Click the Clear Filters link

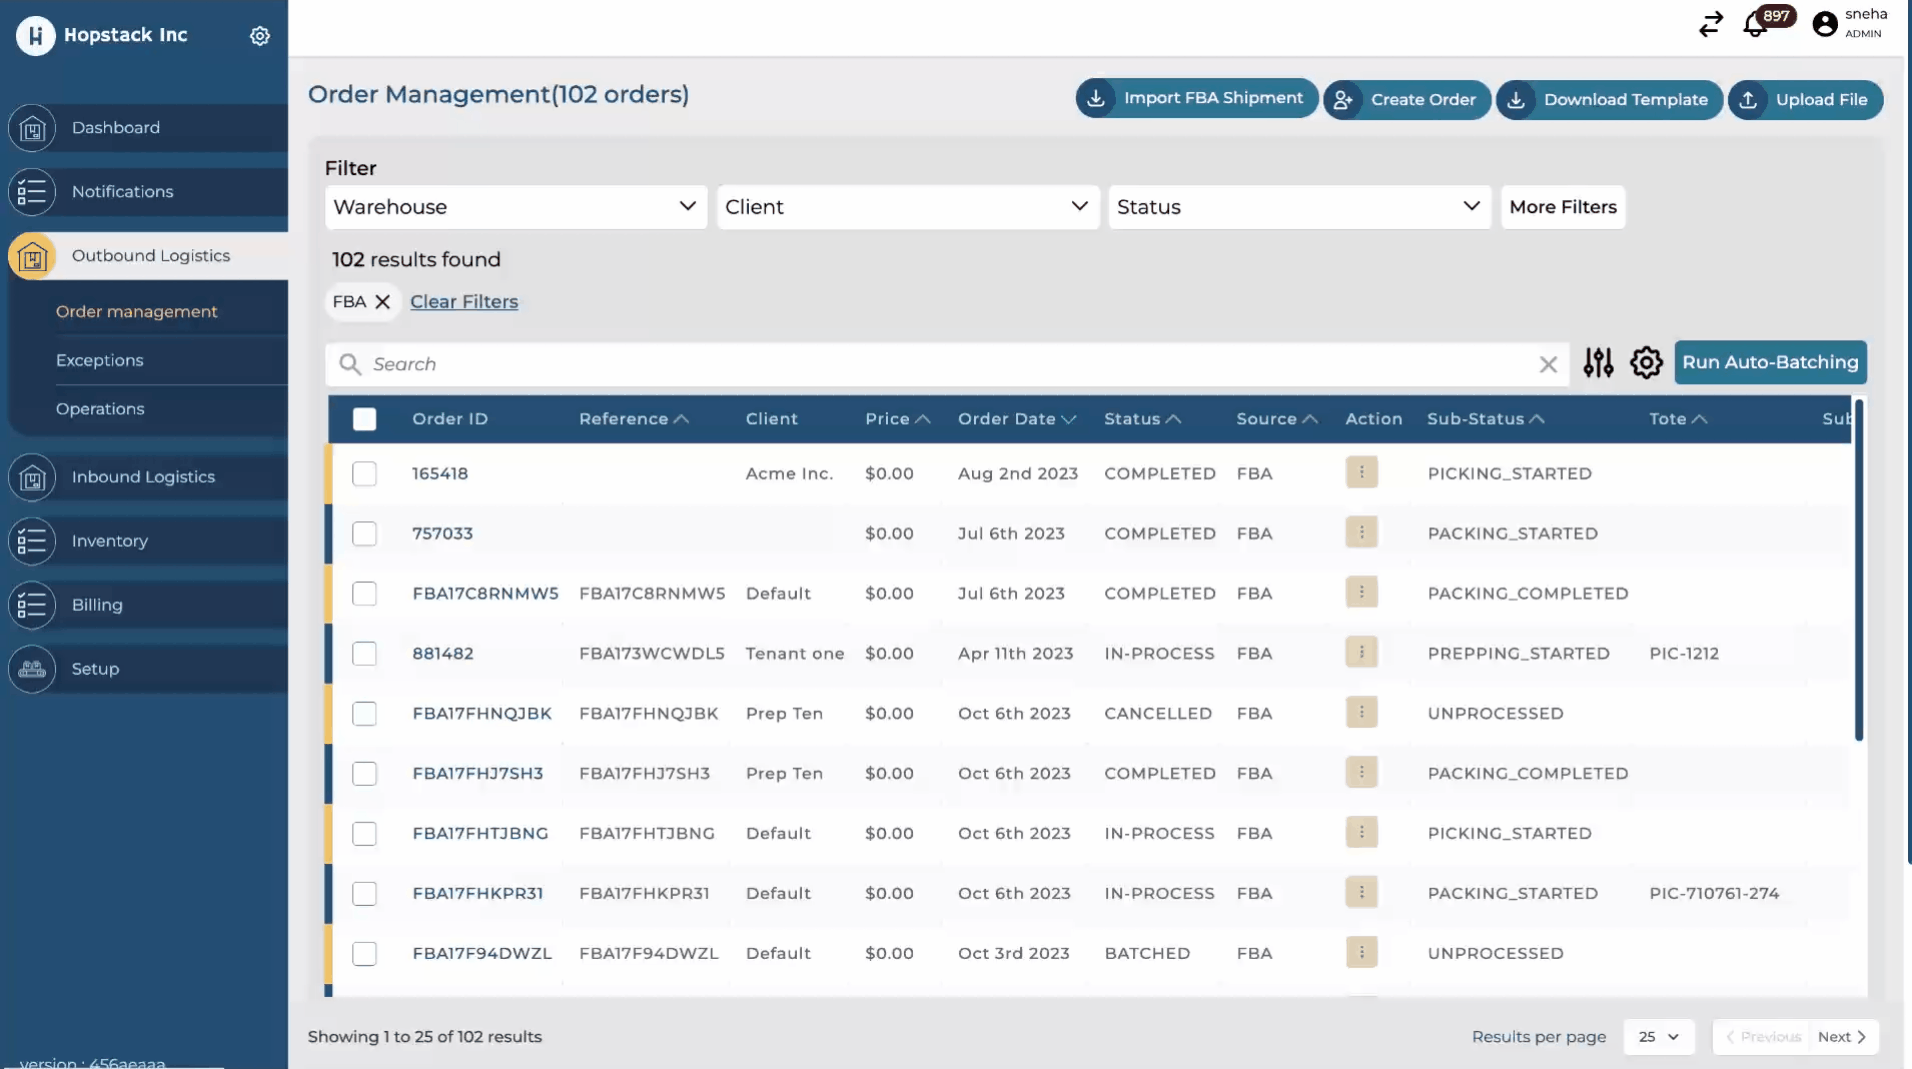coord(464,302)
